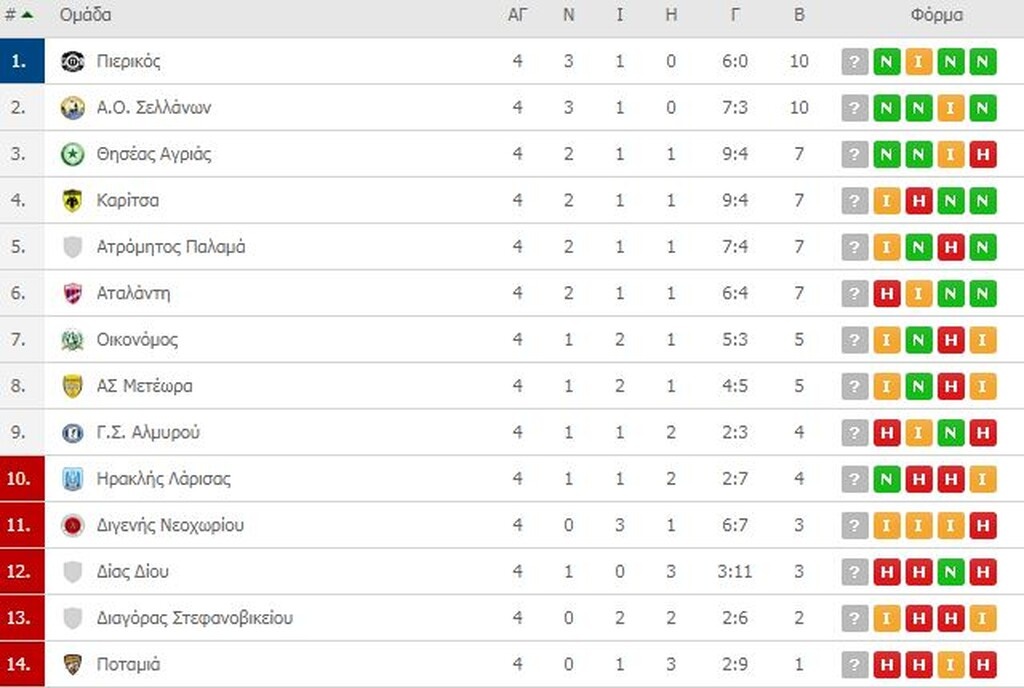Click the Α.Ο. Σελλάνων team logo
1024x688 pixels.
(72, 108)
